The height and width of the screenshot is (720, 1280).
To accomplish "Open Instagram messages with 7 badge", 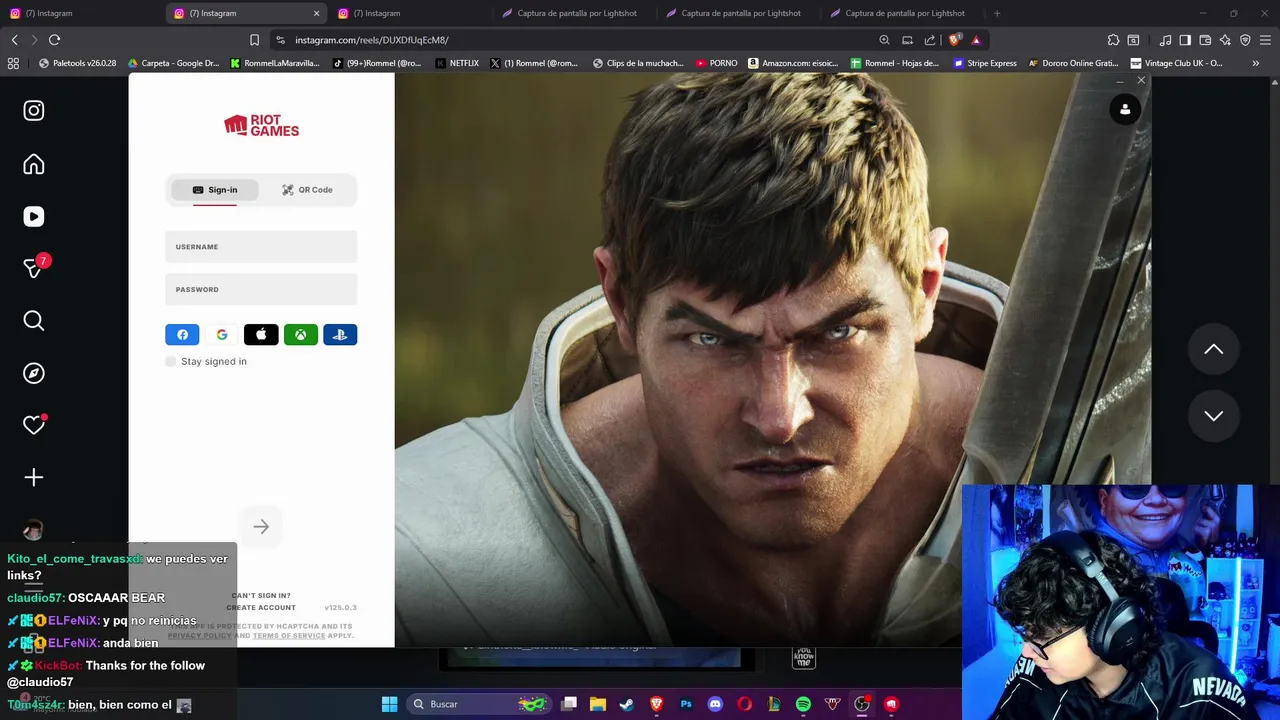I will pos(35,267).
